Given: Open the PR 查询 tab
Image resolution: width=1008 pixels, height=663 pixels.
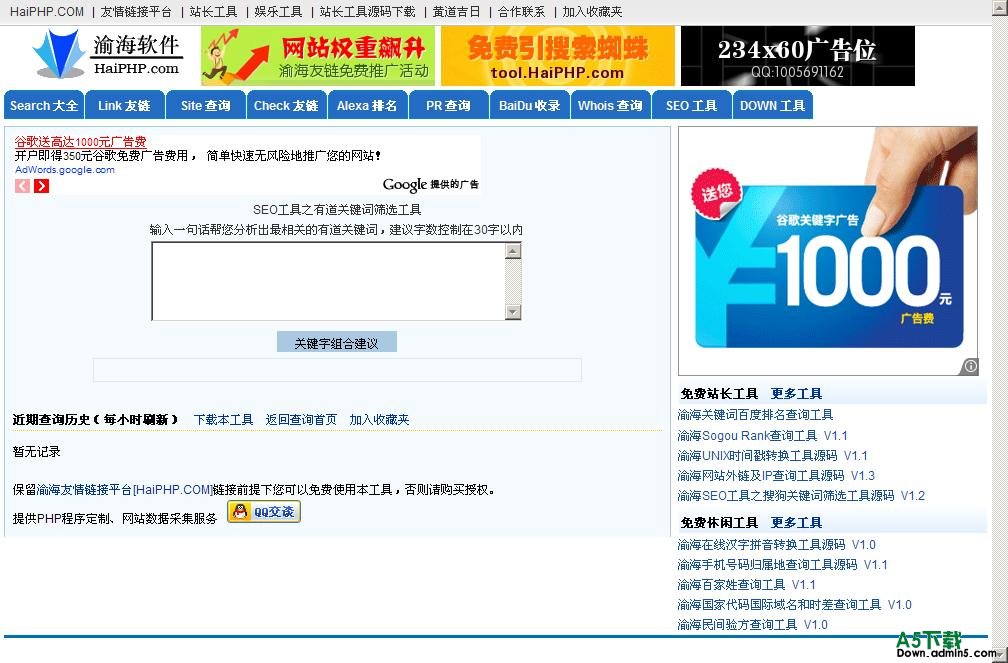Looking at the screenshot, I should pyautogui.click(x=448, y=105).
